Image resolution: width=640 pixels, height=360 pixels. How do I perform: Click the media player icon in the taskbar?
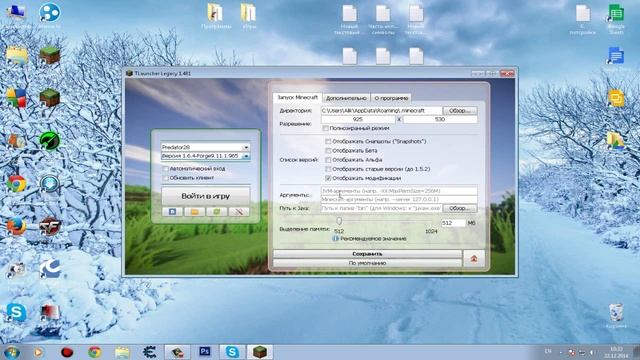tap(39, 351)
